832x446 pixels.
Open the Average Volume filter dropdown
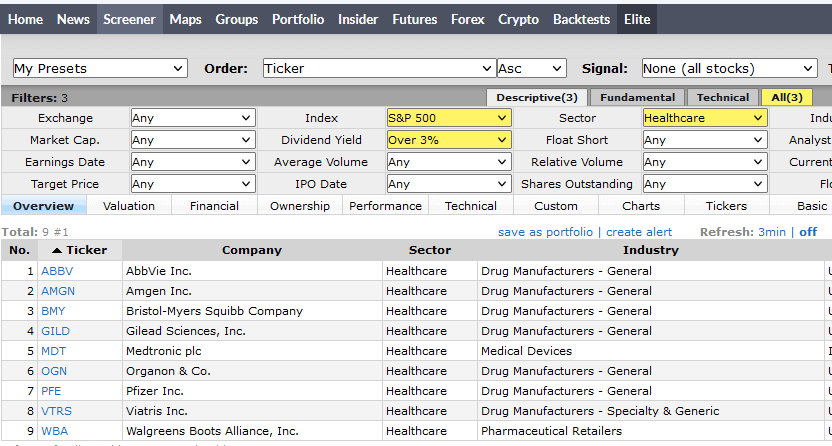pyautogui.click(x=449, y=162)
